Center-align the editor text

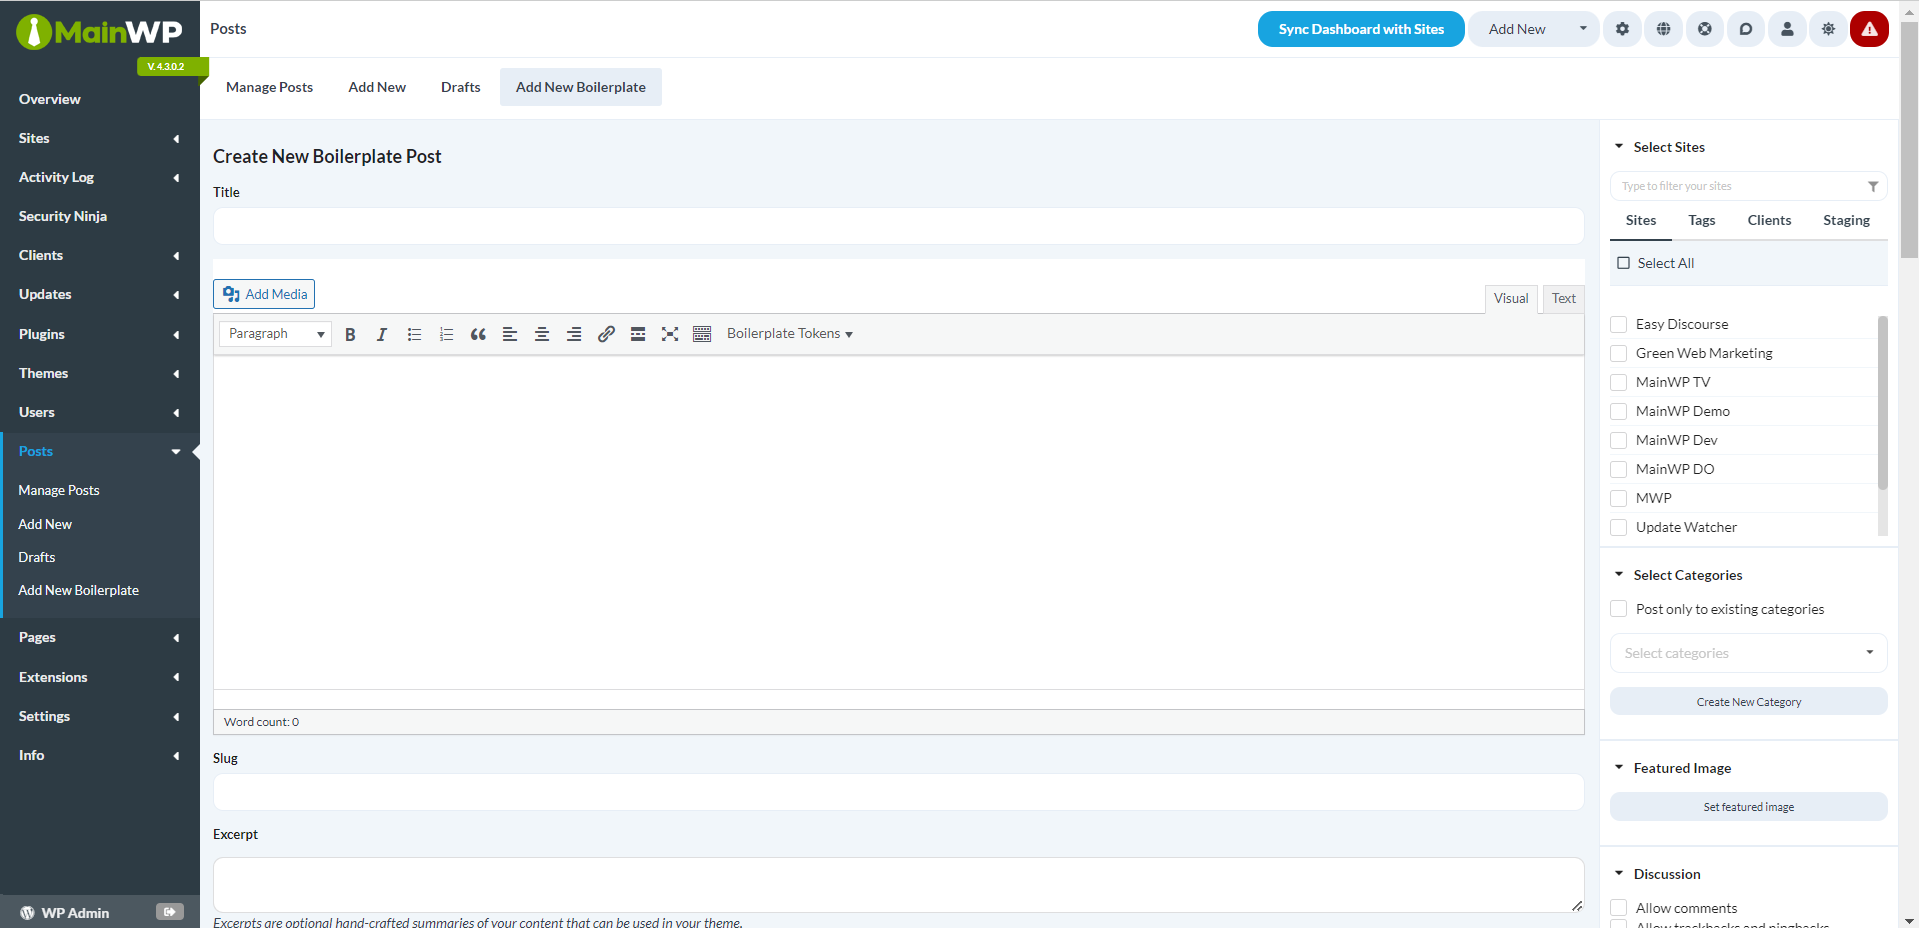coord(542,334)
